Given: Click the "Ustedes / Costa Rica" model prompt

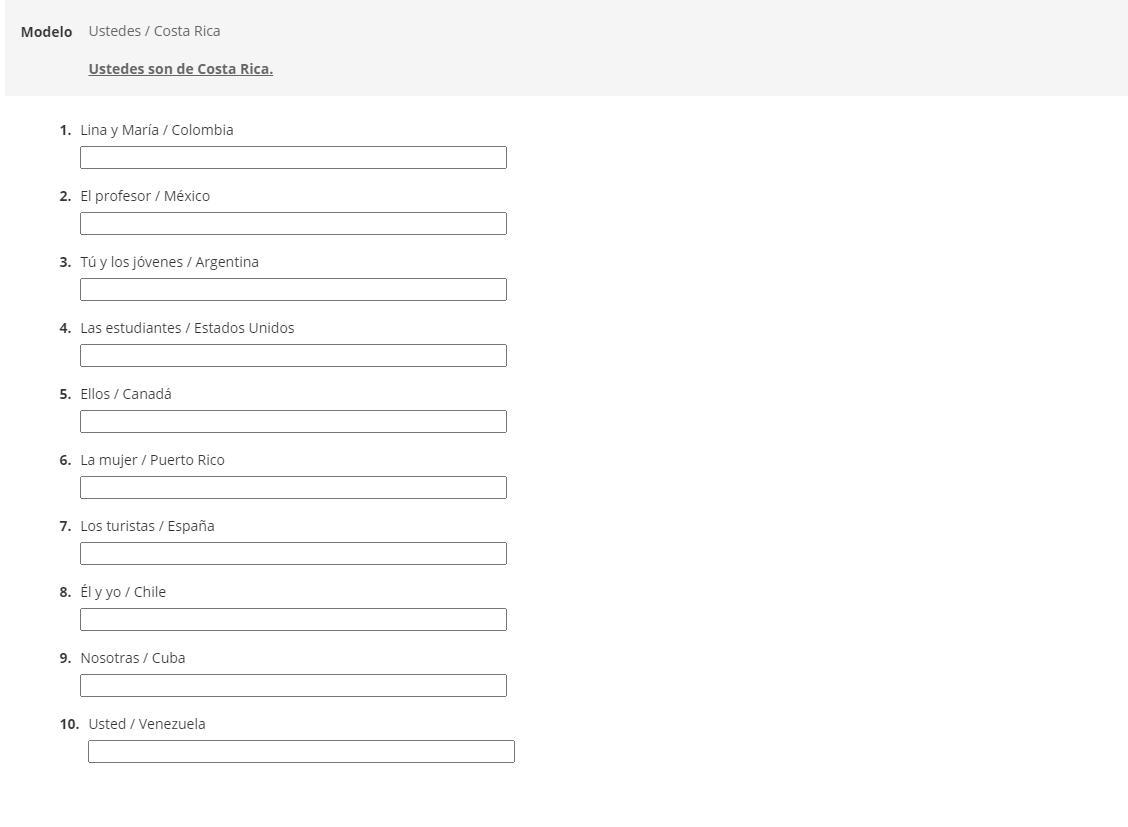Looking at the screenshot, I should point(154,31).
